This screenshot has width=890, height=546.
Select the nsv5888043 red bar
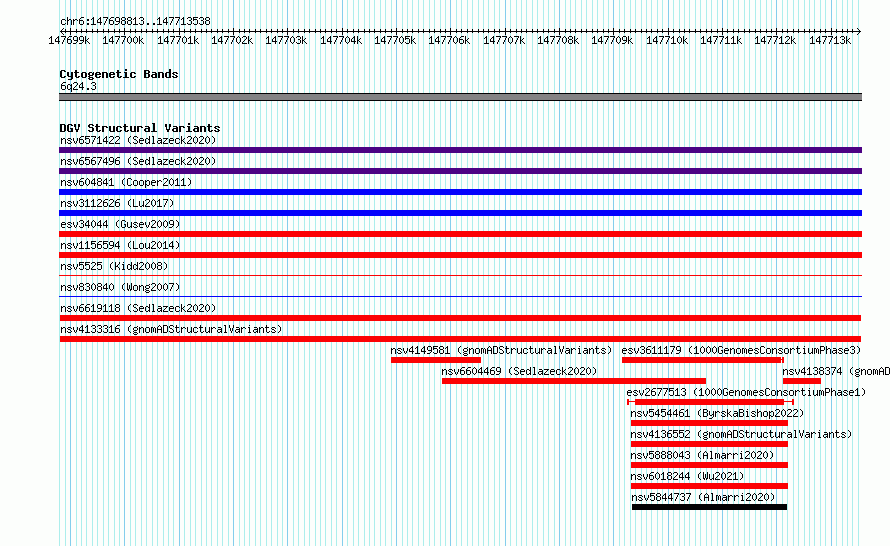[x=709, y=465]
